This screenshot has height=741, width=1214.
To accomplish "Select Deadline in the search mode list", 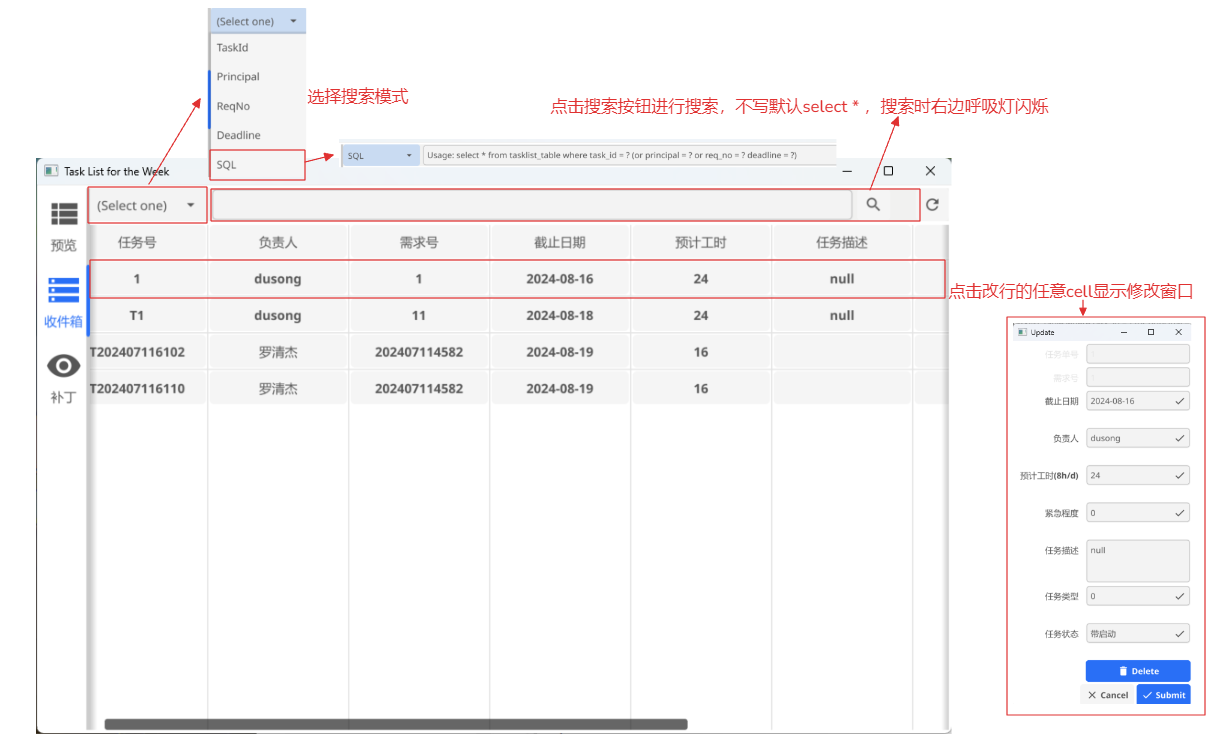I will click(239, 135).
